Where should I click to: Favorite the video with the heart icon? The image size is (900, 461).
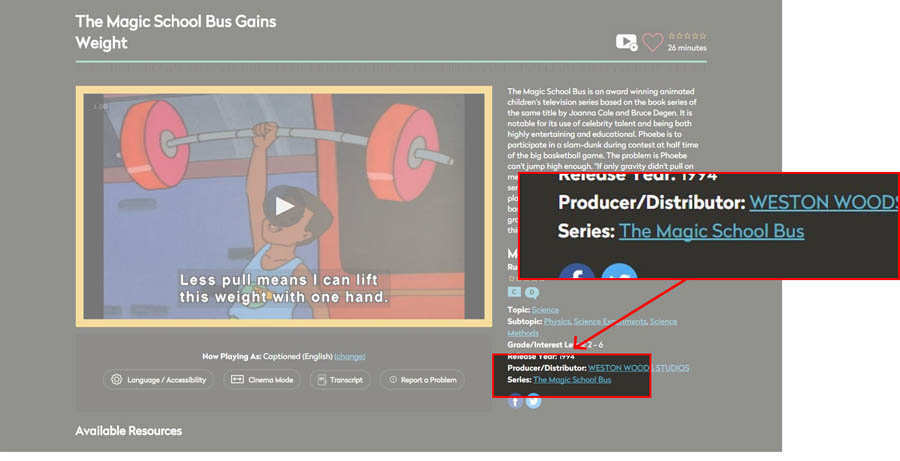click(652, 42)
